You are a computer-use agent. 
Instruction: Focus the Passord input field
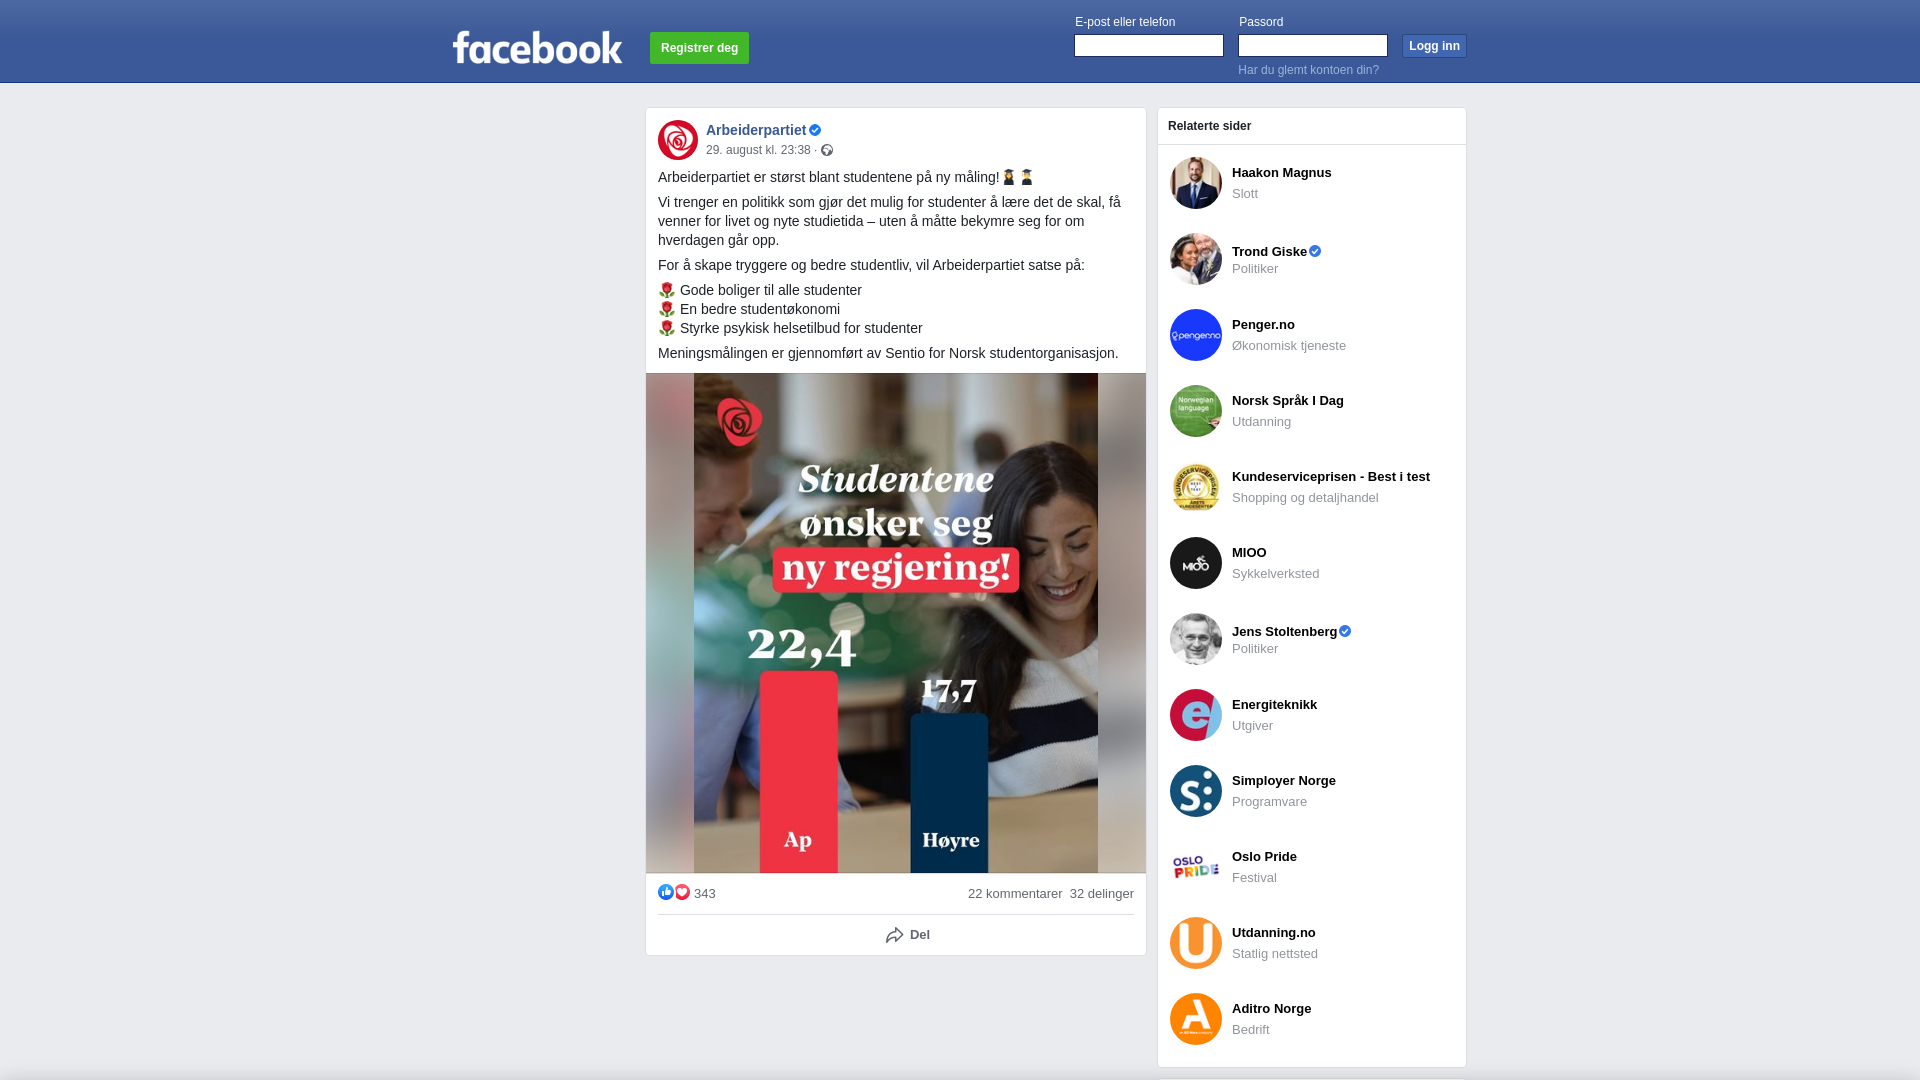[1313, 45]
